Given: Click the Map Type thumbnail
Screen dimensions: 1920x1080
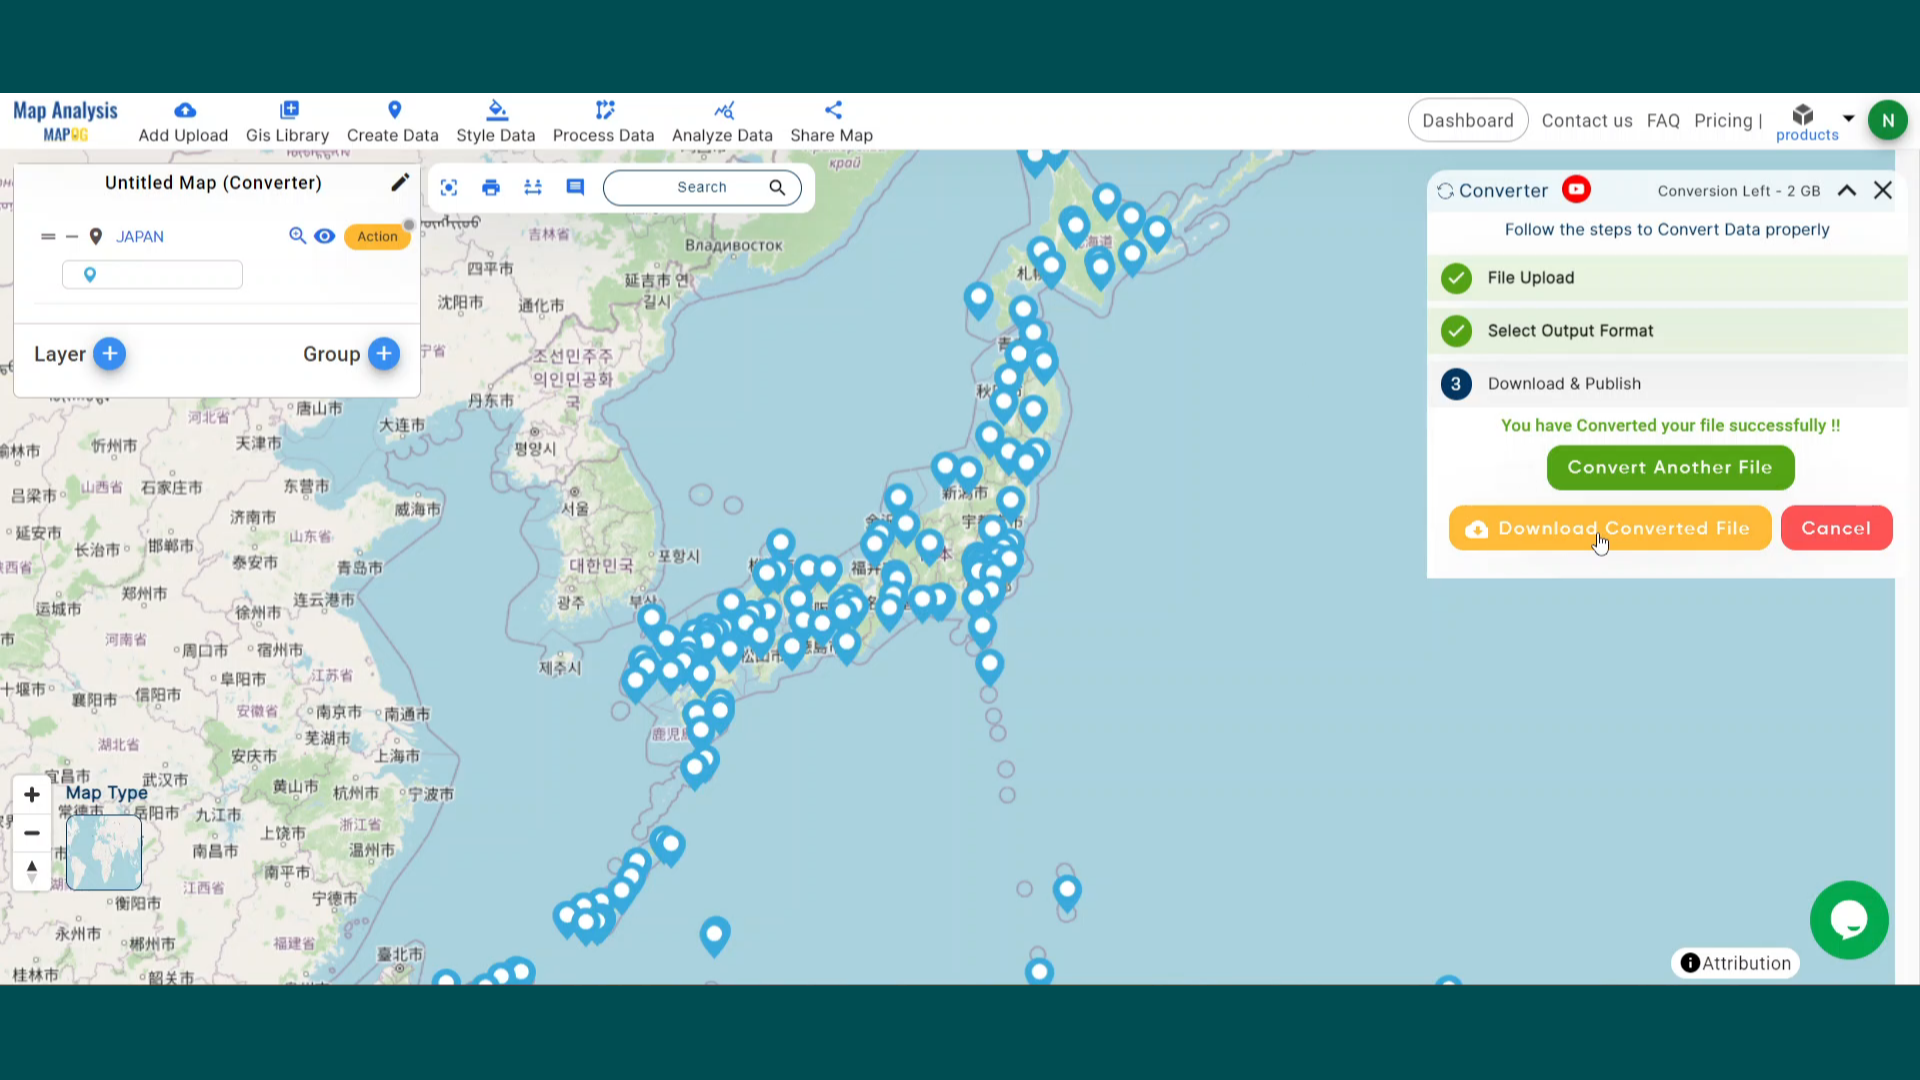Looking at the screenshot, I should tap(104, 852).
